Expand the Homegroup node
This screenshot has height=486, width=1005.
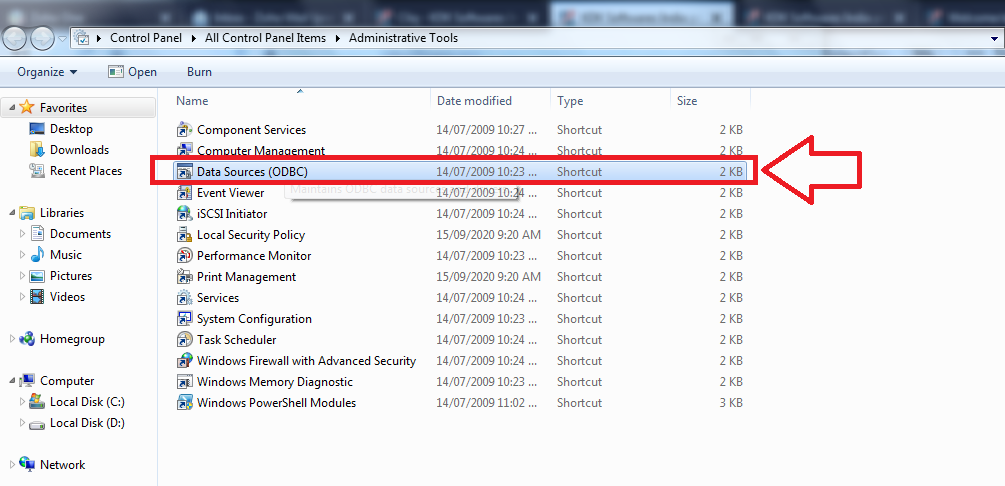(x=12, y=339)
